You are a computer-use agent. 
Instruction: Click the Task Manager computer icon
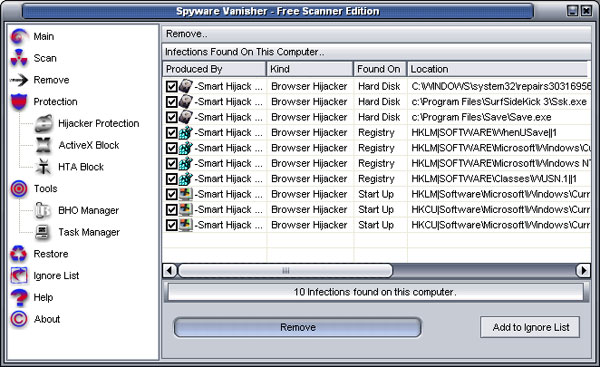[42, 232]
